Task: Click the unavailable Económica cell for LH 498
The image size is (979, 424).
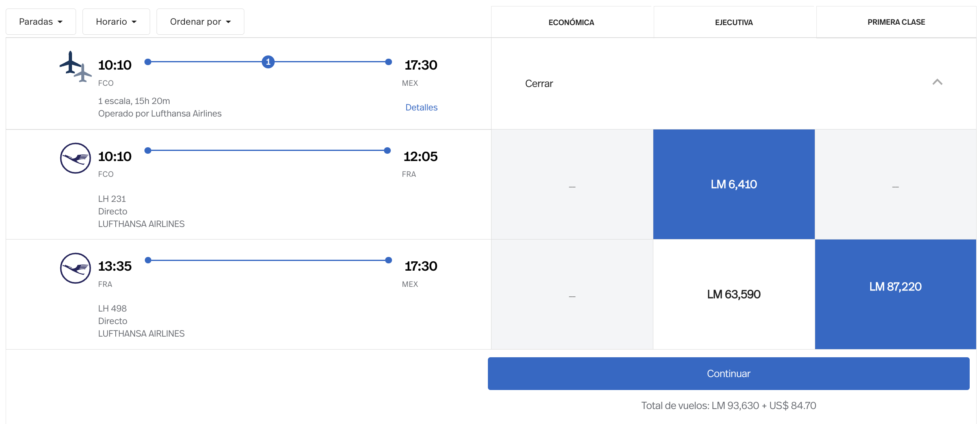Action: point(572,294)
